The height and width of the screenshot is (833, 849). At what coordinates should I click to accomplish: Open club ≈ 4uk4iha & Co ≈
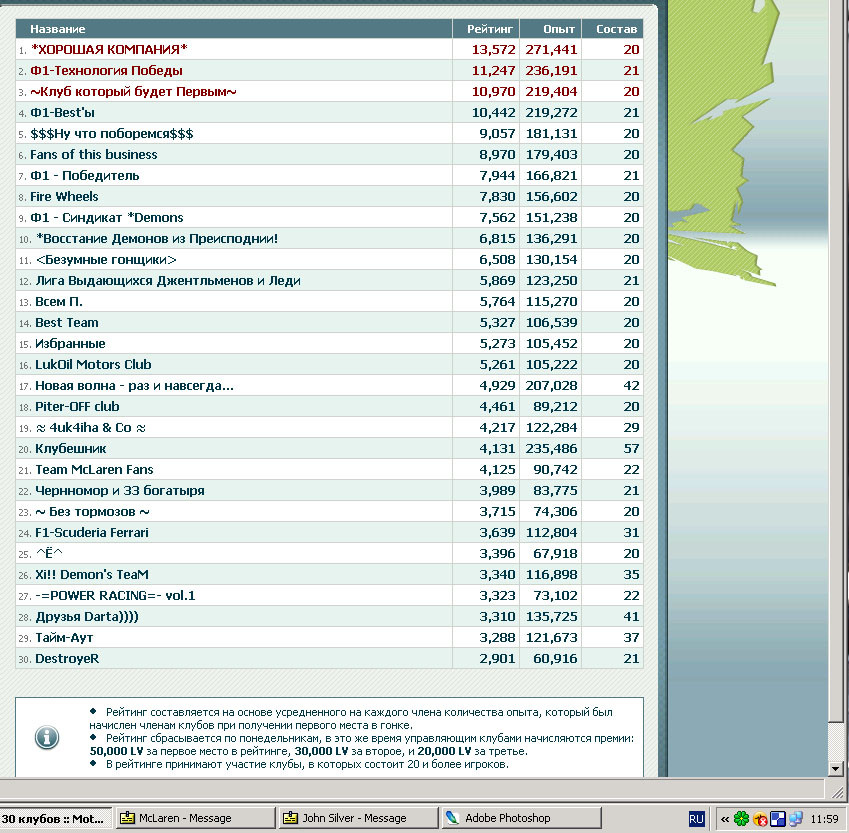click(x=90, y=428)
